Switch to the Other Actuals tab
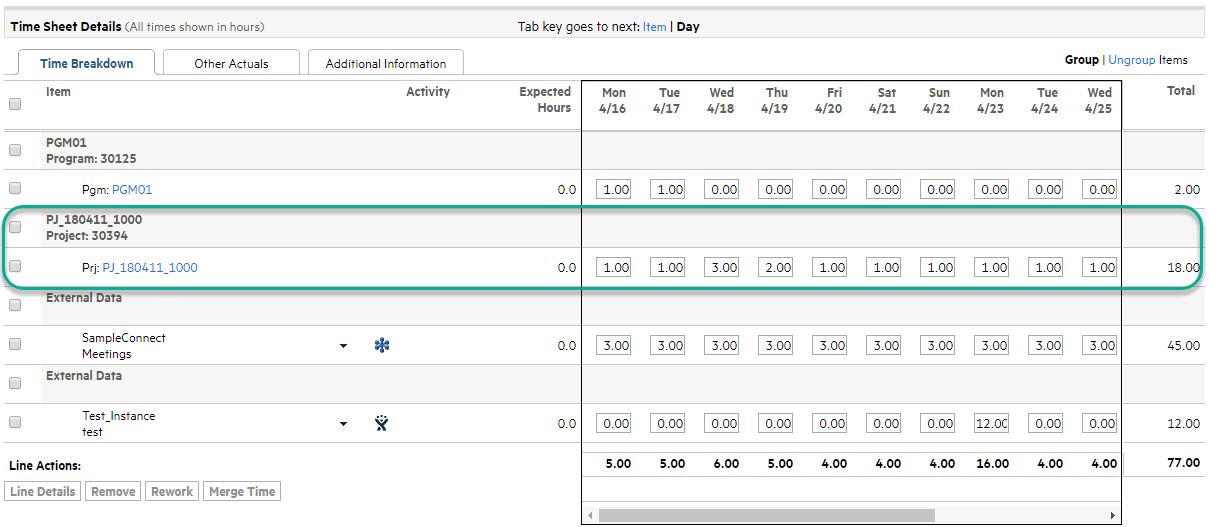The width and height of the screenshot is (1209, 527). point(231,63)
